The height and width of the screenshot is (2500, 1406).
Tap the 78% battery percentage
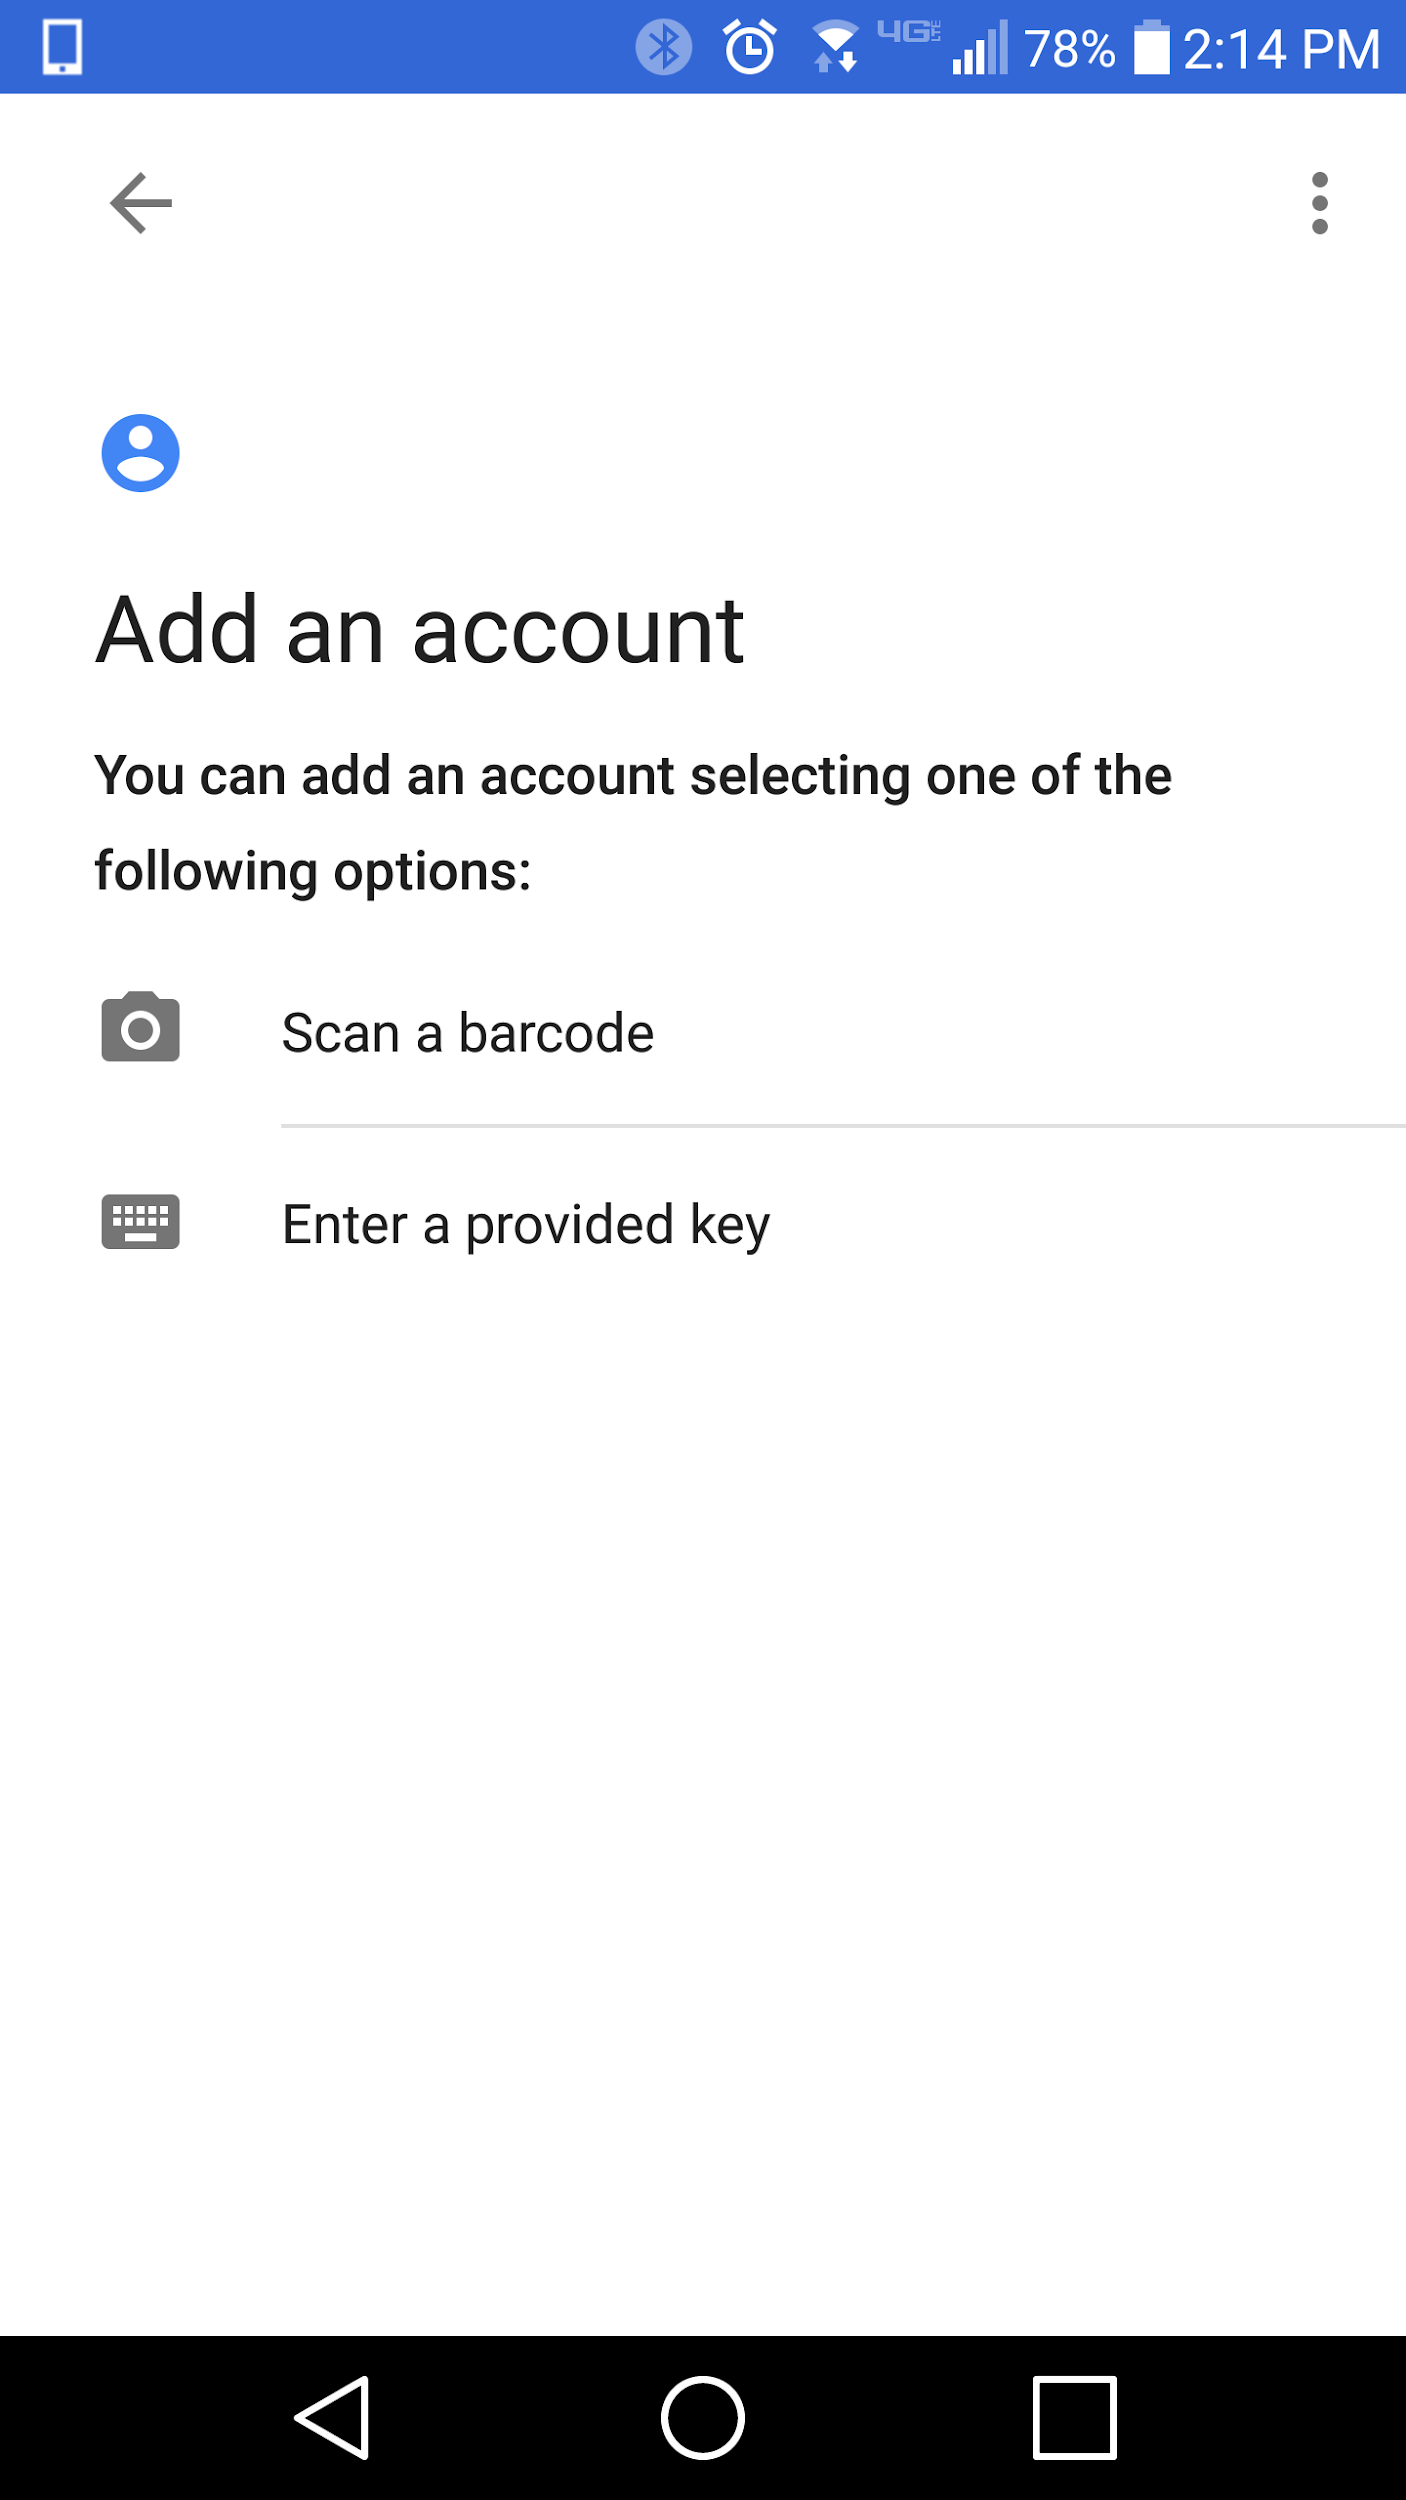1069,49
